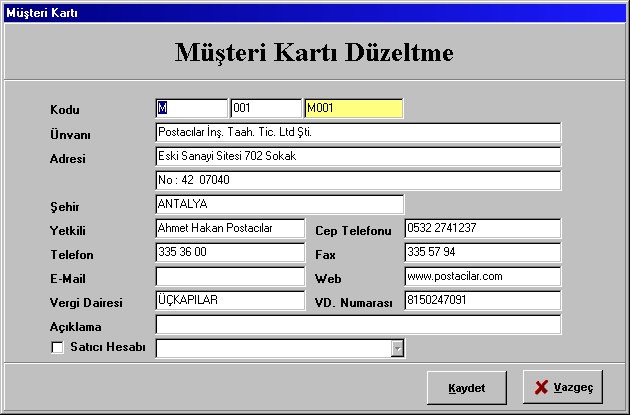630x415 pixels.
Task: Click the Yetkili contact name field
Action: click(x=230, y=228)
